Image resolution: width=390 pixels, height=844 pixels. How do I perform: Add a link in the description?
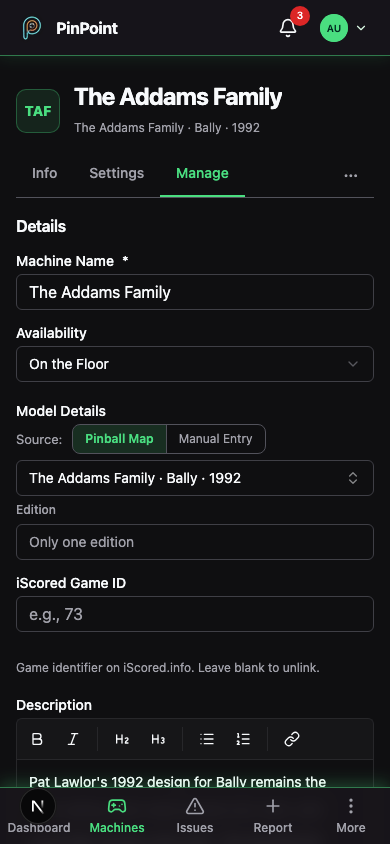coord(292,739)
